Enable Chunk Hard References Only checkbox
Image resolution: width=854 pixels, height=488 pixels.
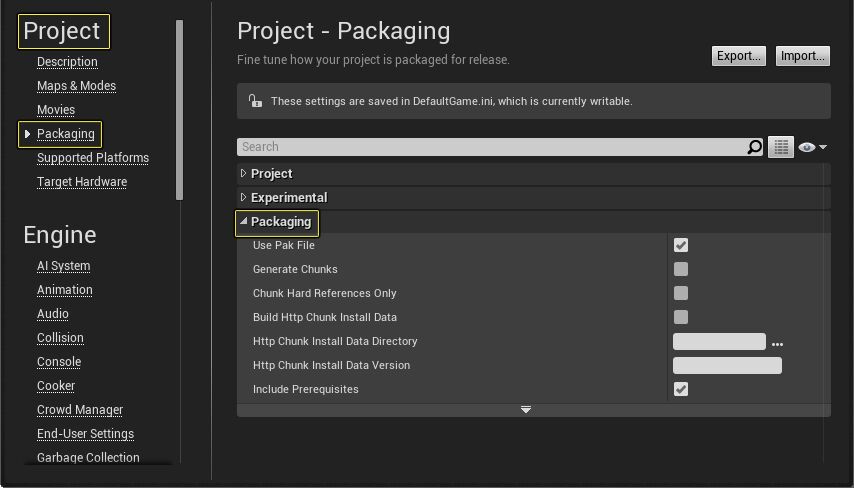point(681,293)
